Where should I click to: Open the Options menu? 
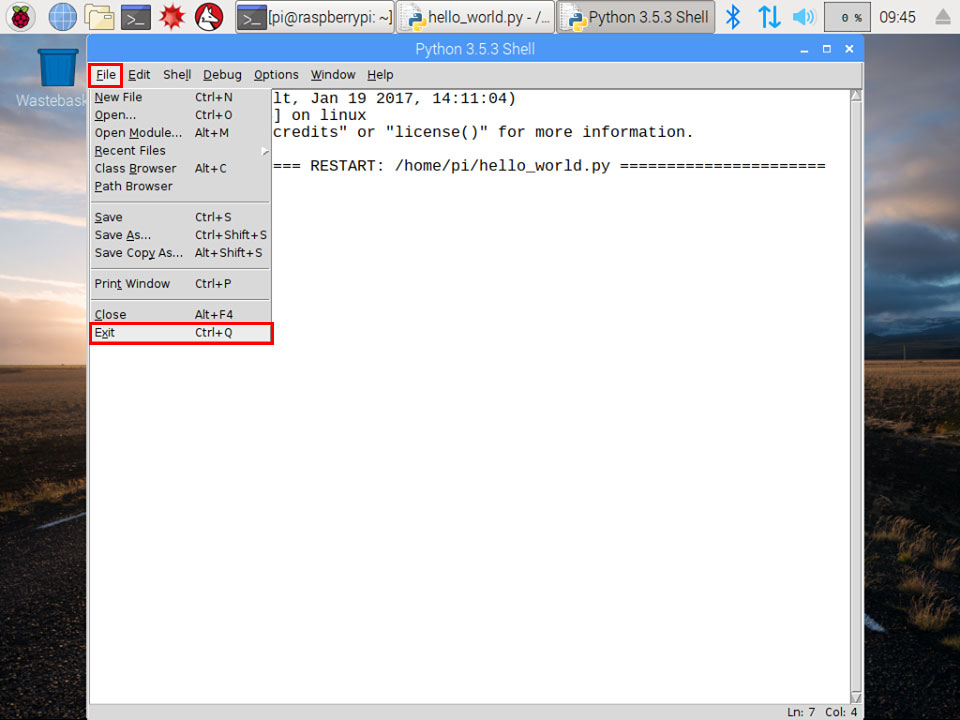276,75
